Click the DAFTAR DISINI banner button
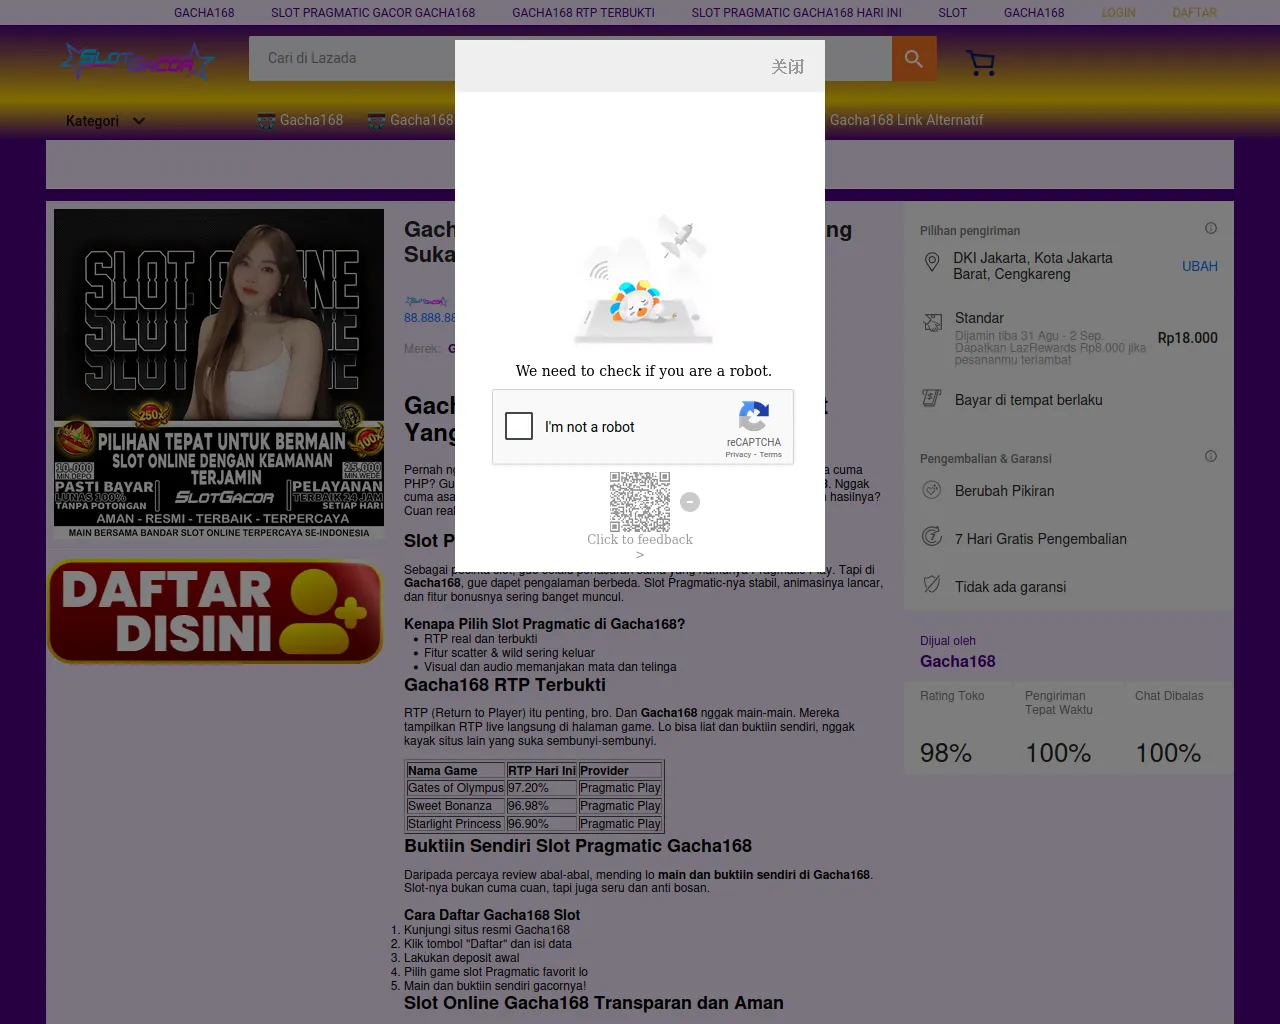 (215, 611)
